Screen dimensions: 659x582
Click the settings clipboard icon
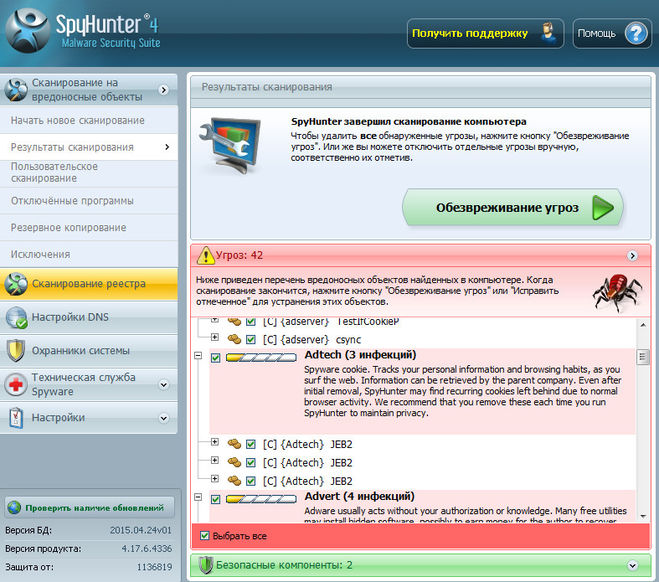click(16, 418)
